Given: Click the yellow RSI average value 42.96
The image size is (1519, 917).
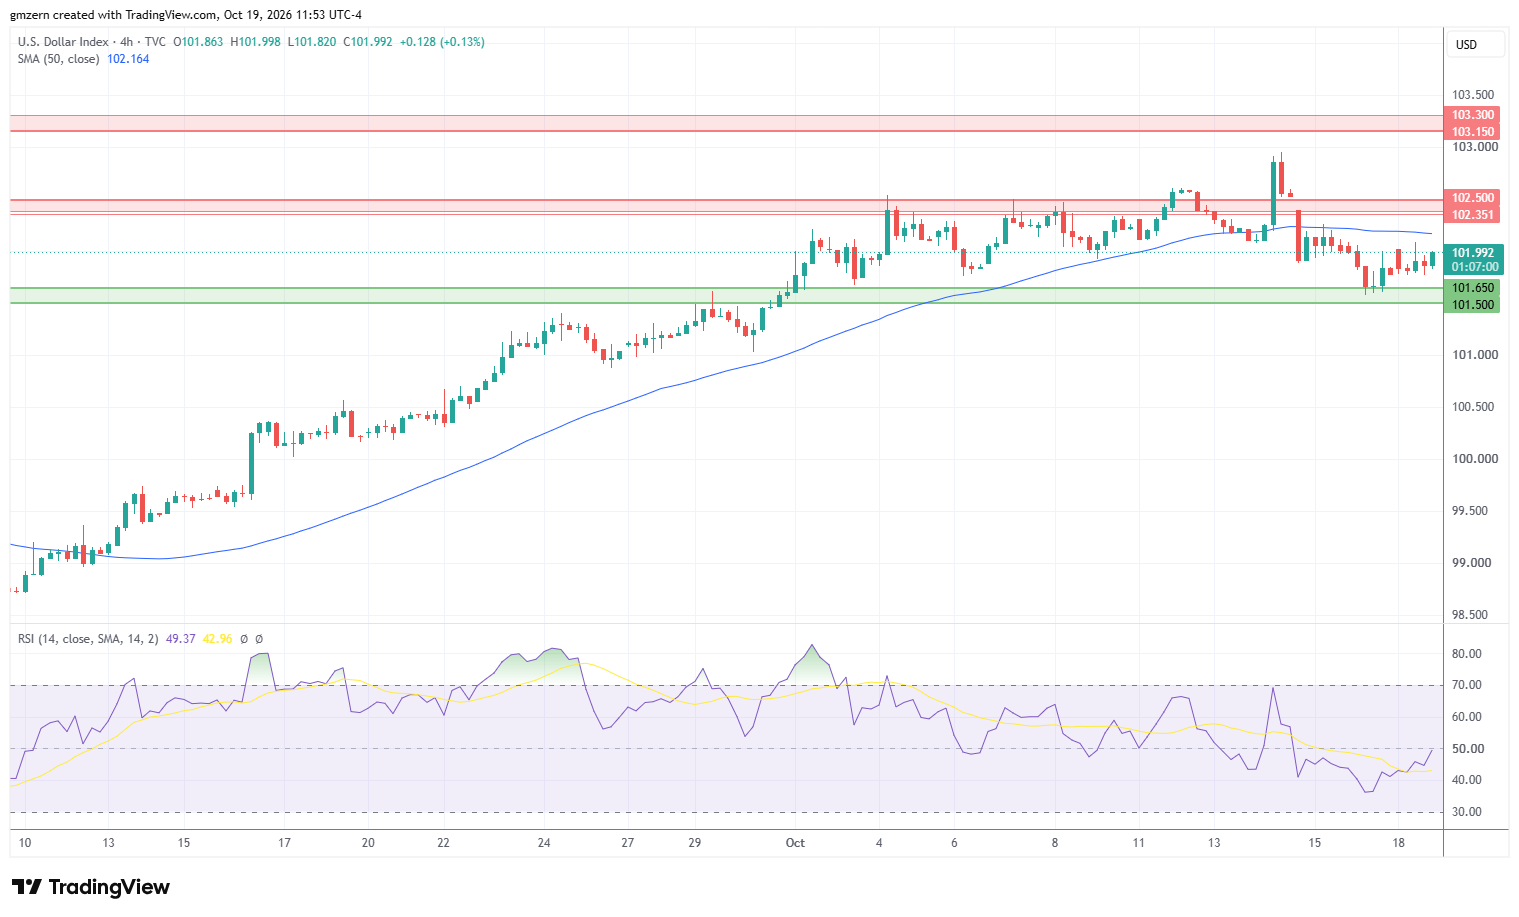Looking at the screenshot, I should (x=217, y=639).
